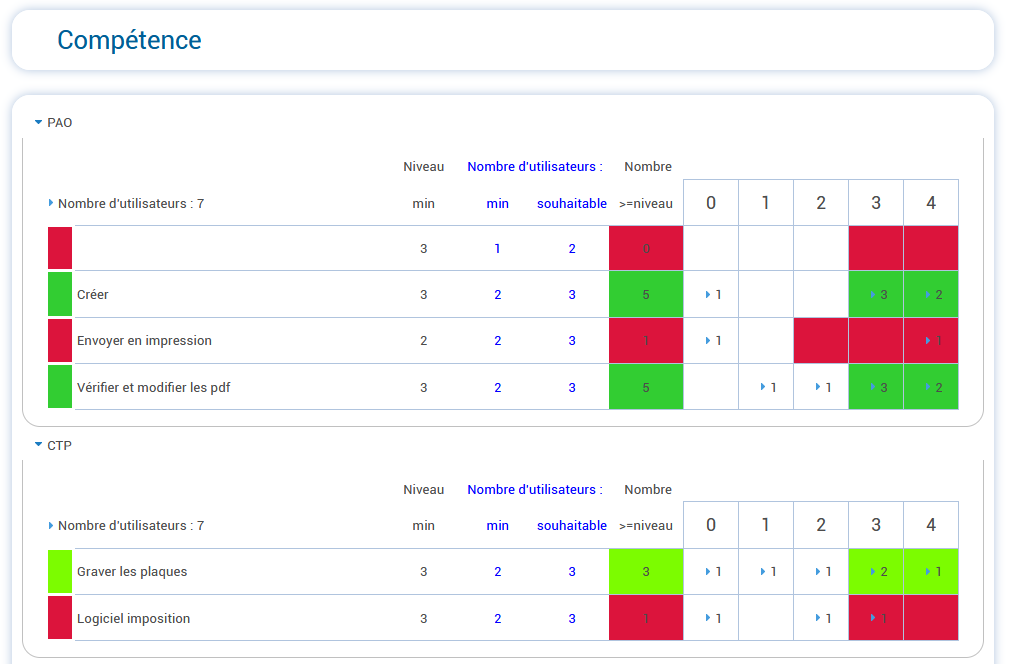Viewport: 1020px width, 664px height.
Task: Click the red cell showing 0 in PAO
Action: pyautogui.click(x=646, y=248)
